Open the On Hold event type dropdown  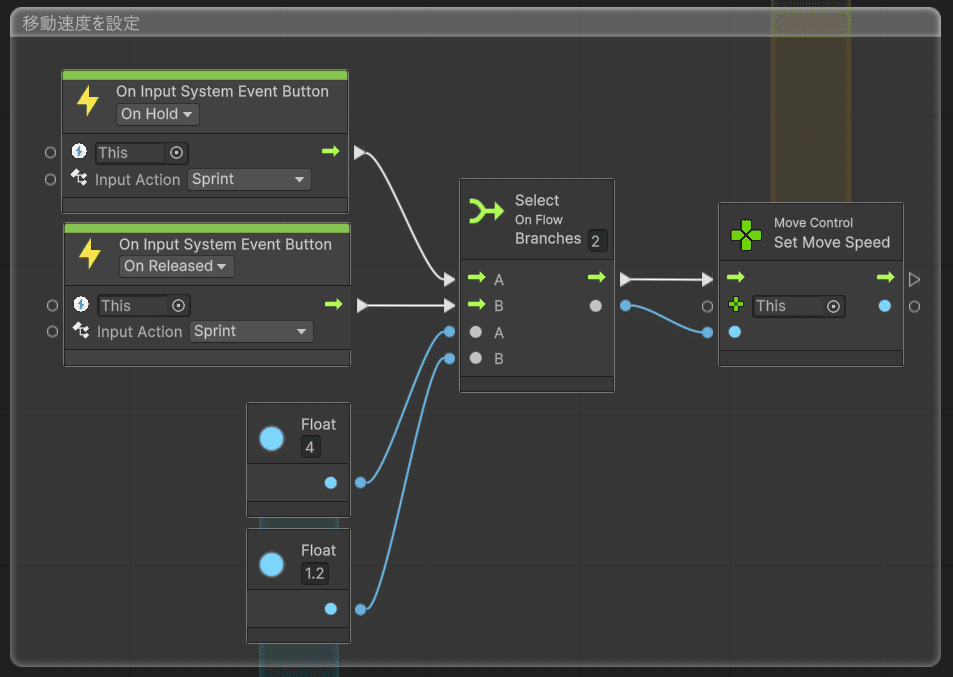pos(157,114)
